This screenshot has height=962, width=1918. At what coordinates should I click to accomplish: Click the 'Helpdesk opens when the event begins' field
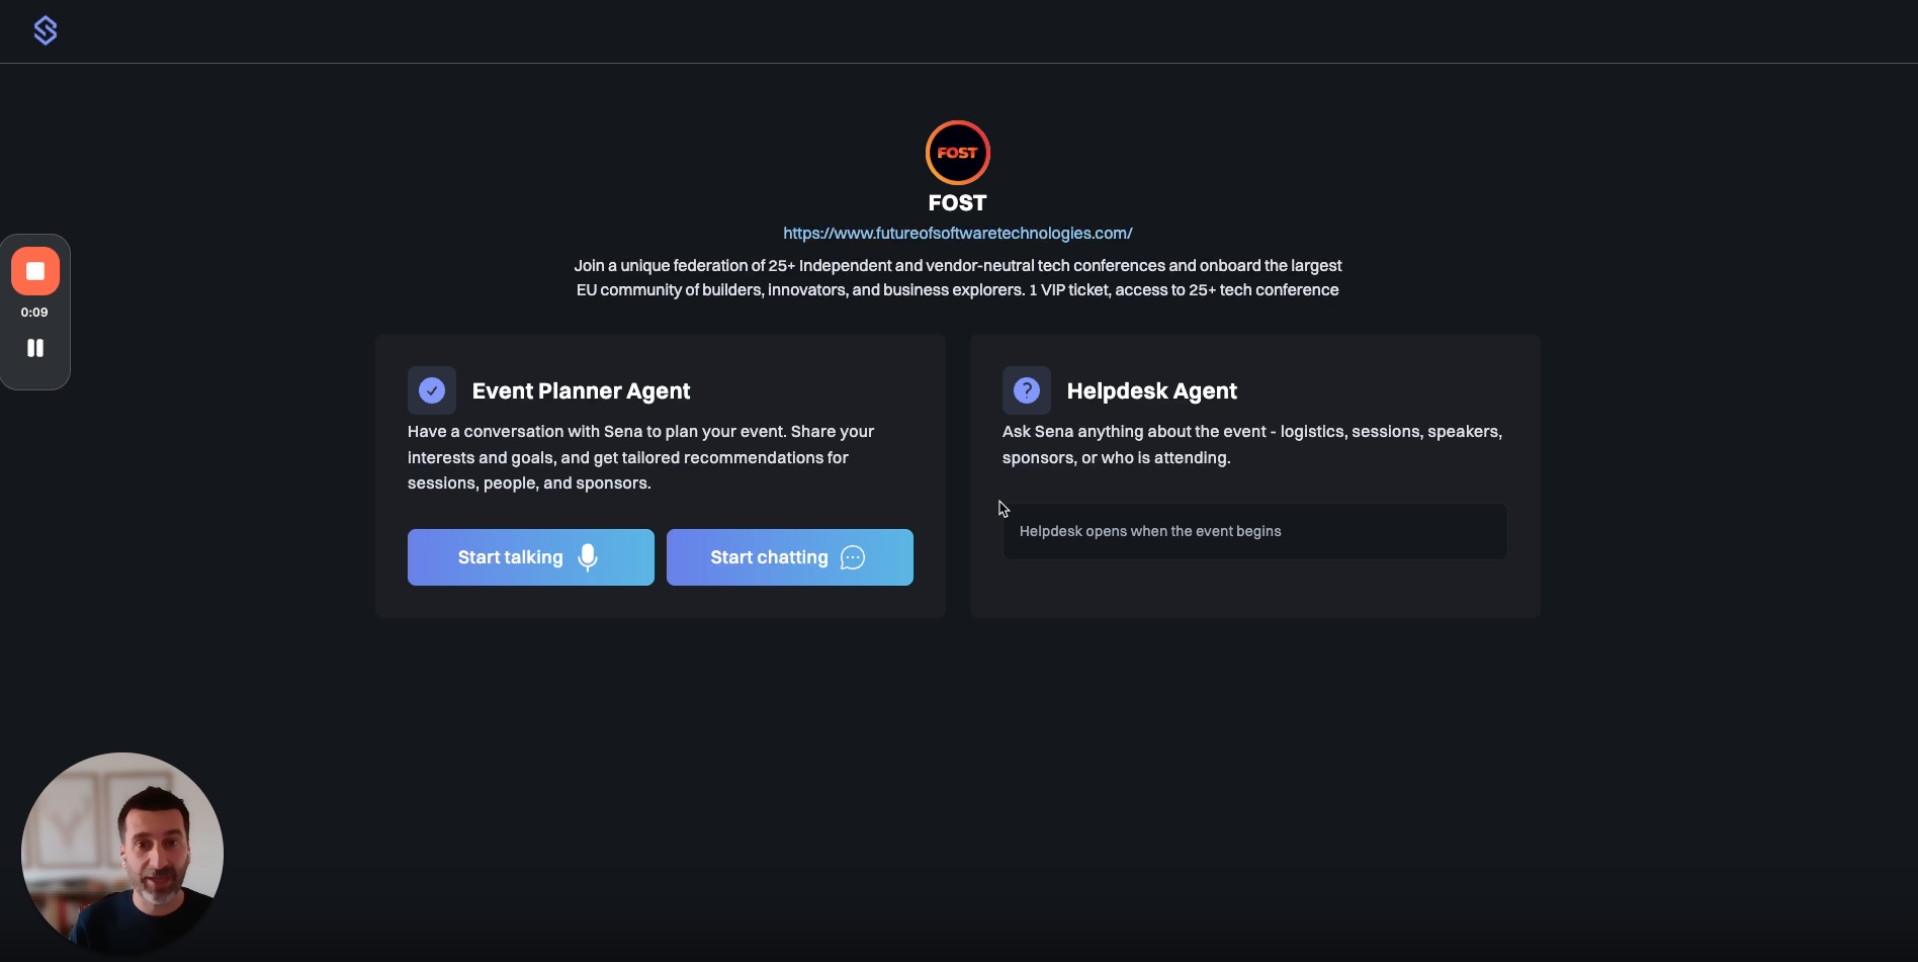click(x=1254, y=531)
